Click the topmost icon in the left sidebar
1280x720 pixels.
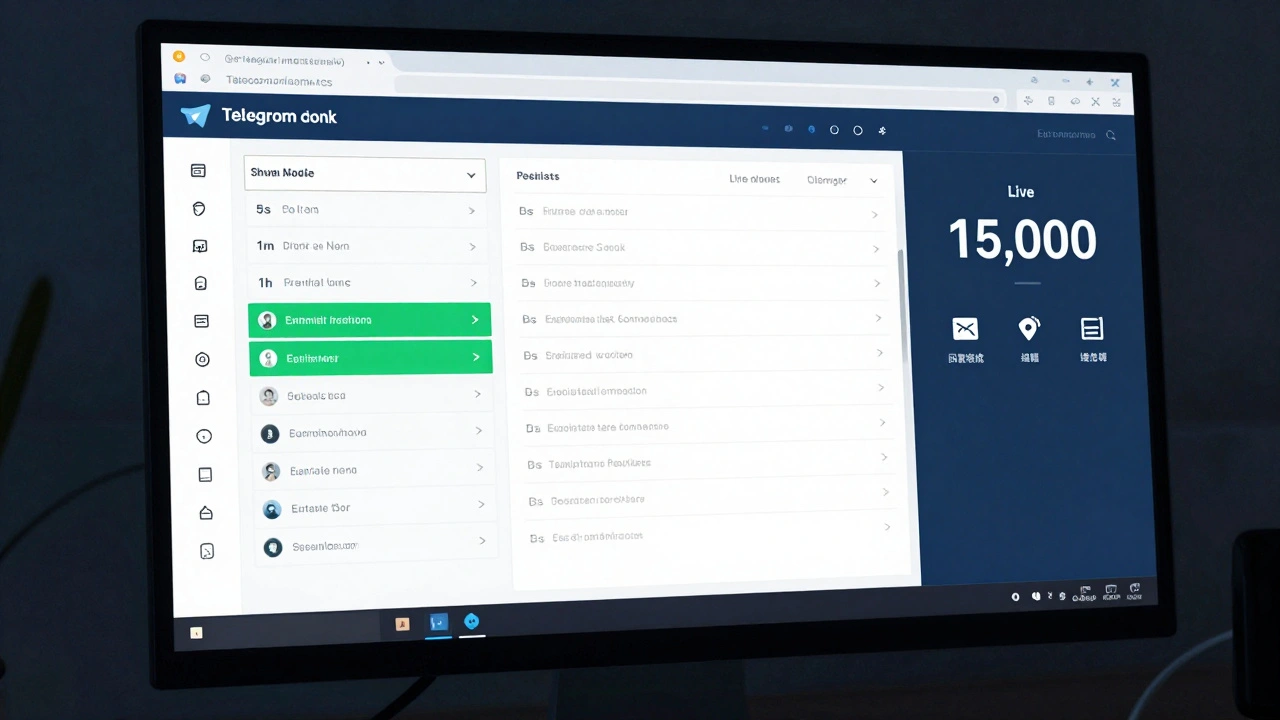(x=198, y=171)
